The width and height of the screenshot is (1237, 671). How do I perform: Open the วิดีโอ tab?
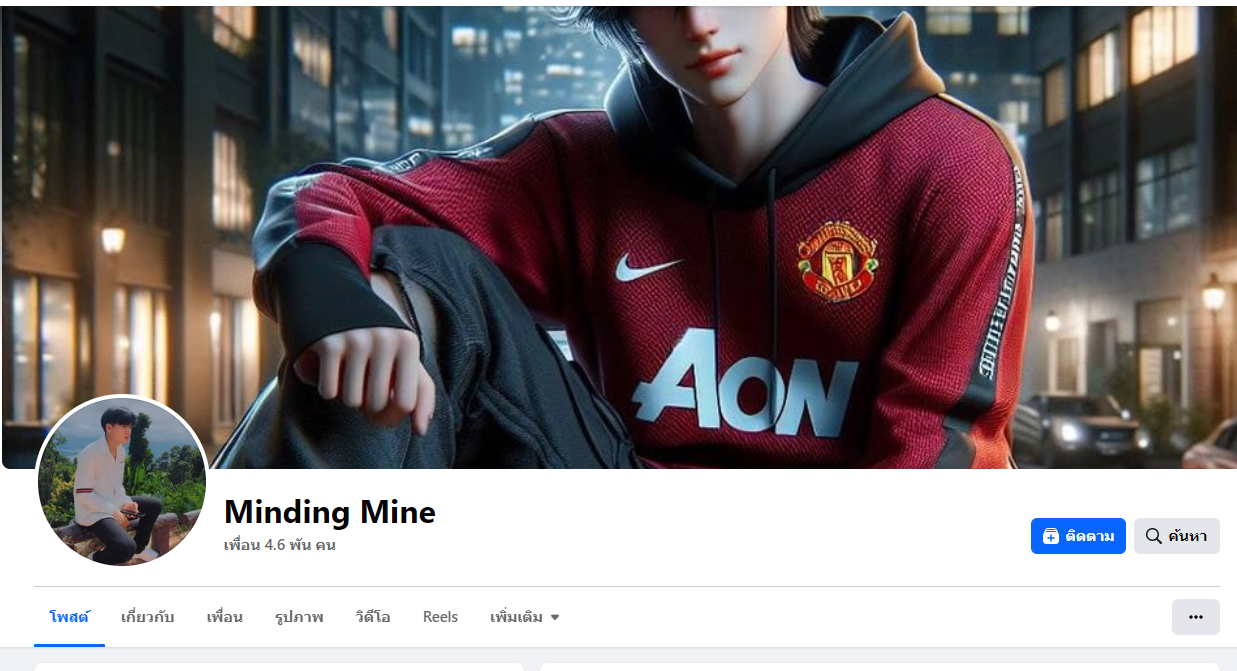[x=373, y=617]
